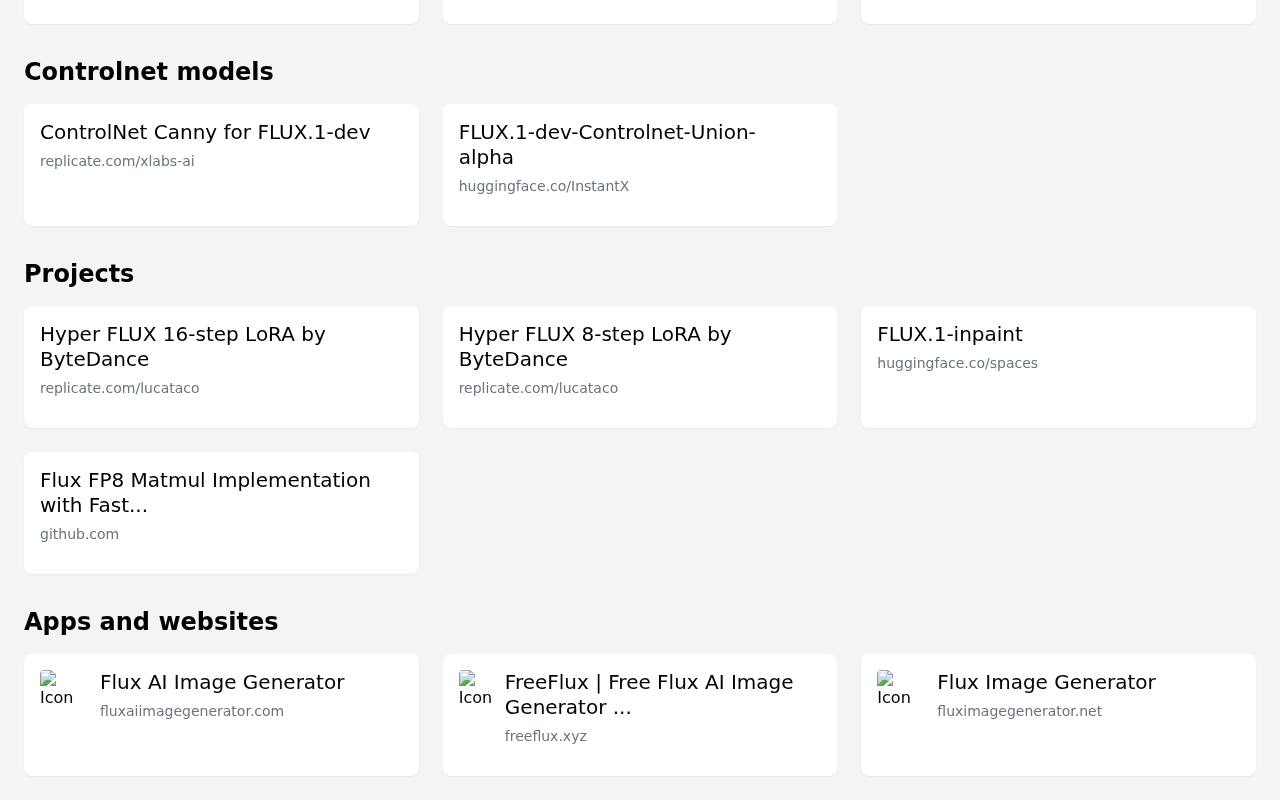Open the FLUX.1-inpaint project
The height and width of the screenshot is (800, 1280).
1058,367
